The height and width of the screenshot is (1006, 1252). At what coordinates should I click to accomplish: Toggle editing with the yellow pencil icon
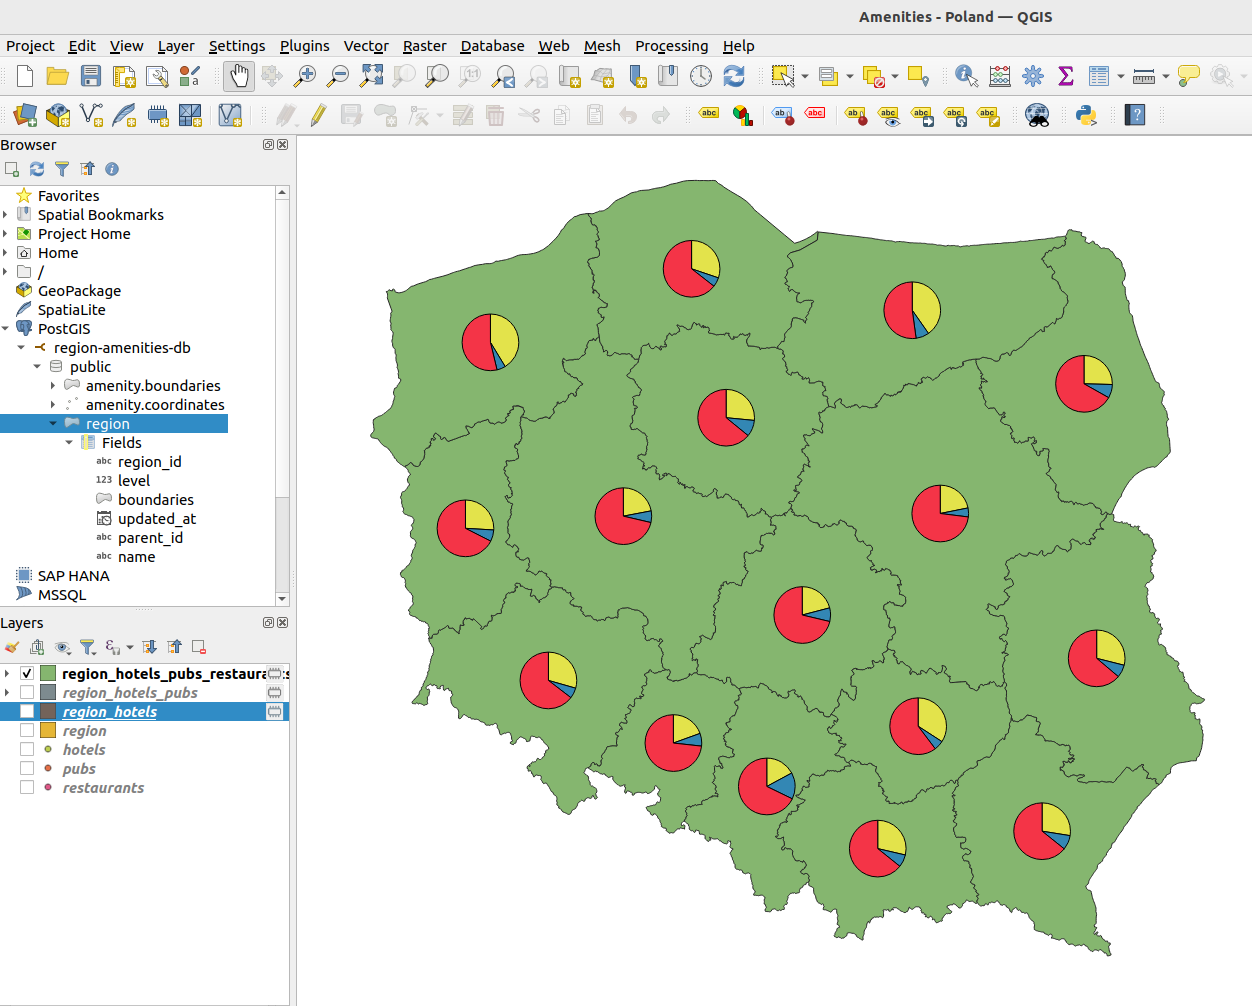coord(318,115)
